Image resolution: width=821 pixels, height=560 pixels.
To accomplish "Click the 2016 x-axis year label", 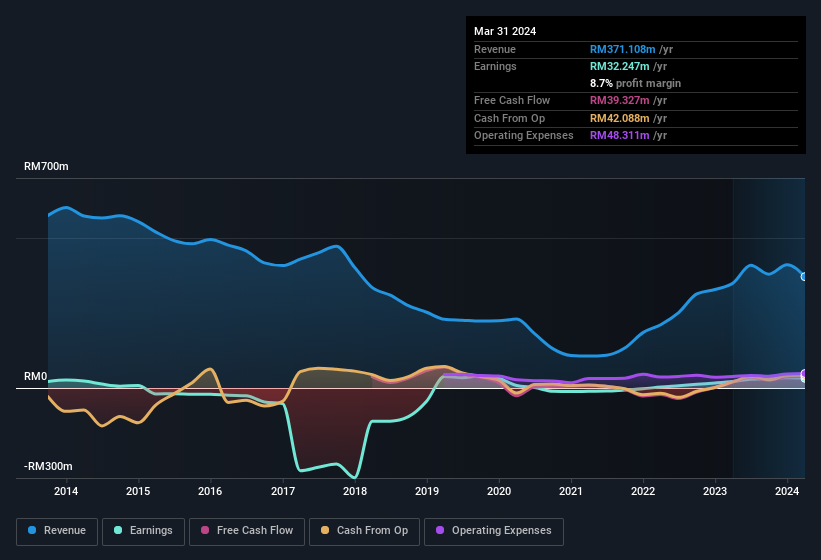I will click(x=210, y=491).
